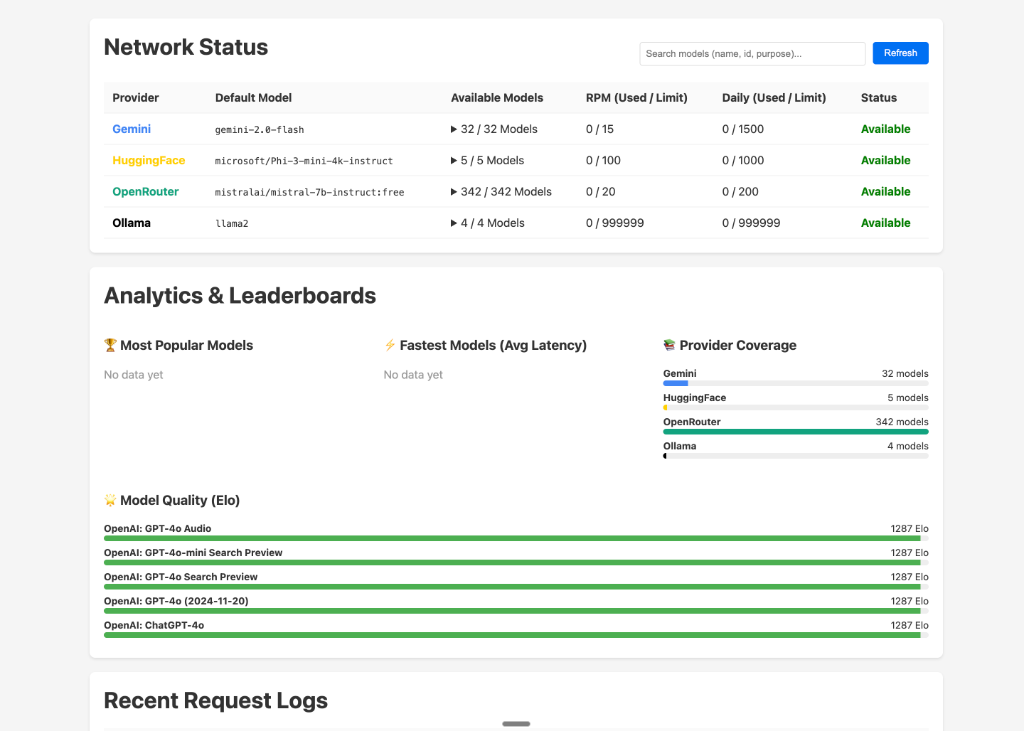Click the Network Status heading
Viewport: 1024px width, 731px height.
pos(186,47)
